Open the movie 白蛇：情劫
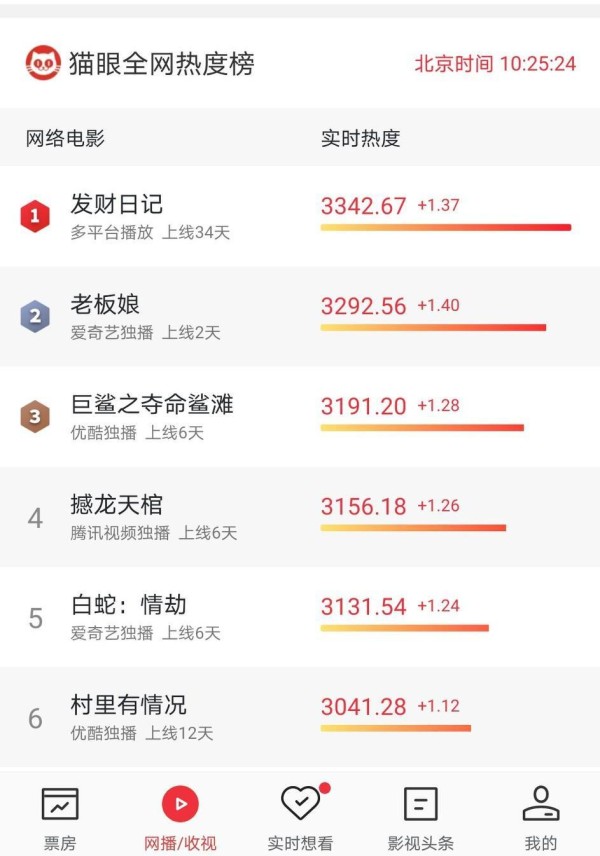This screenshot has height=856, width=600. coord(128,605)
